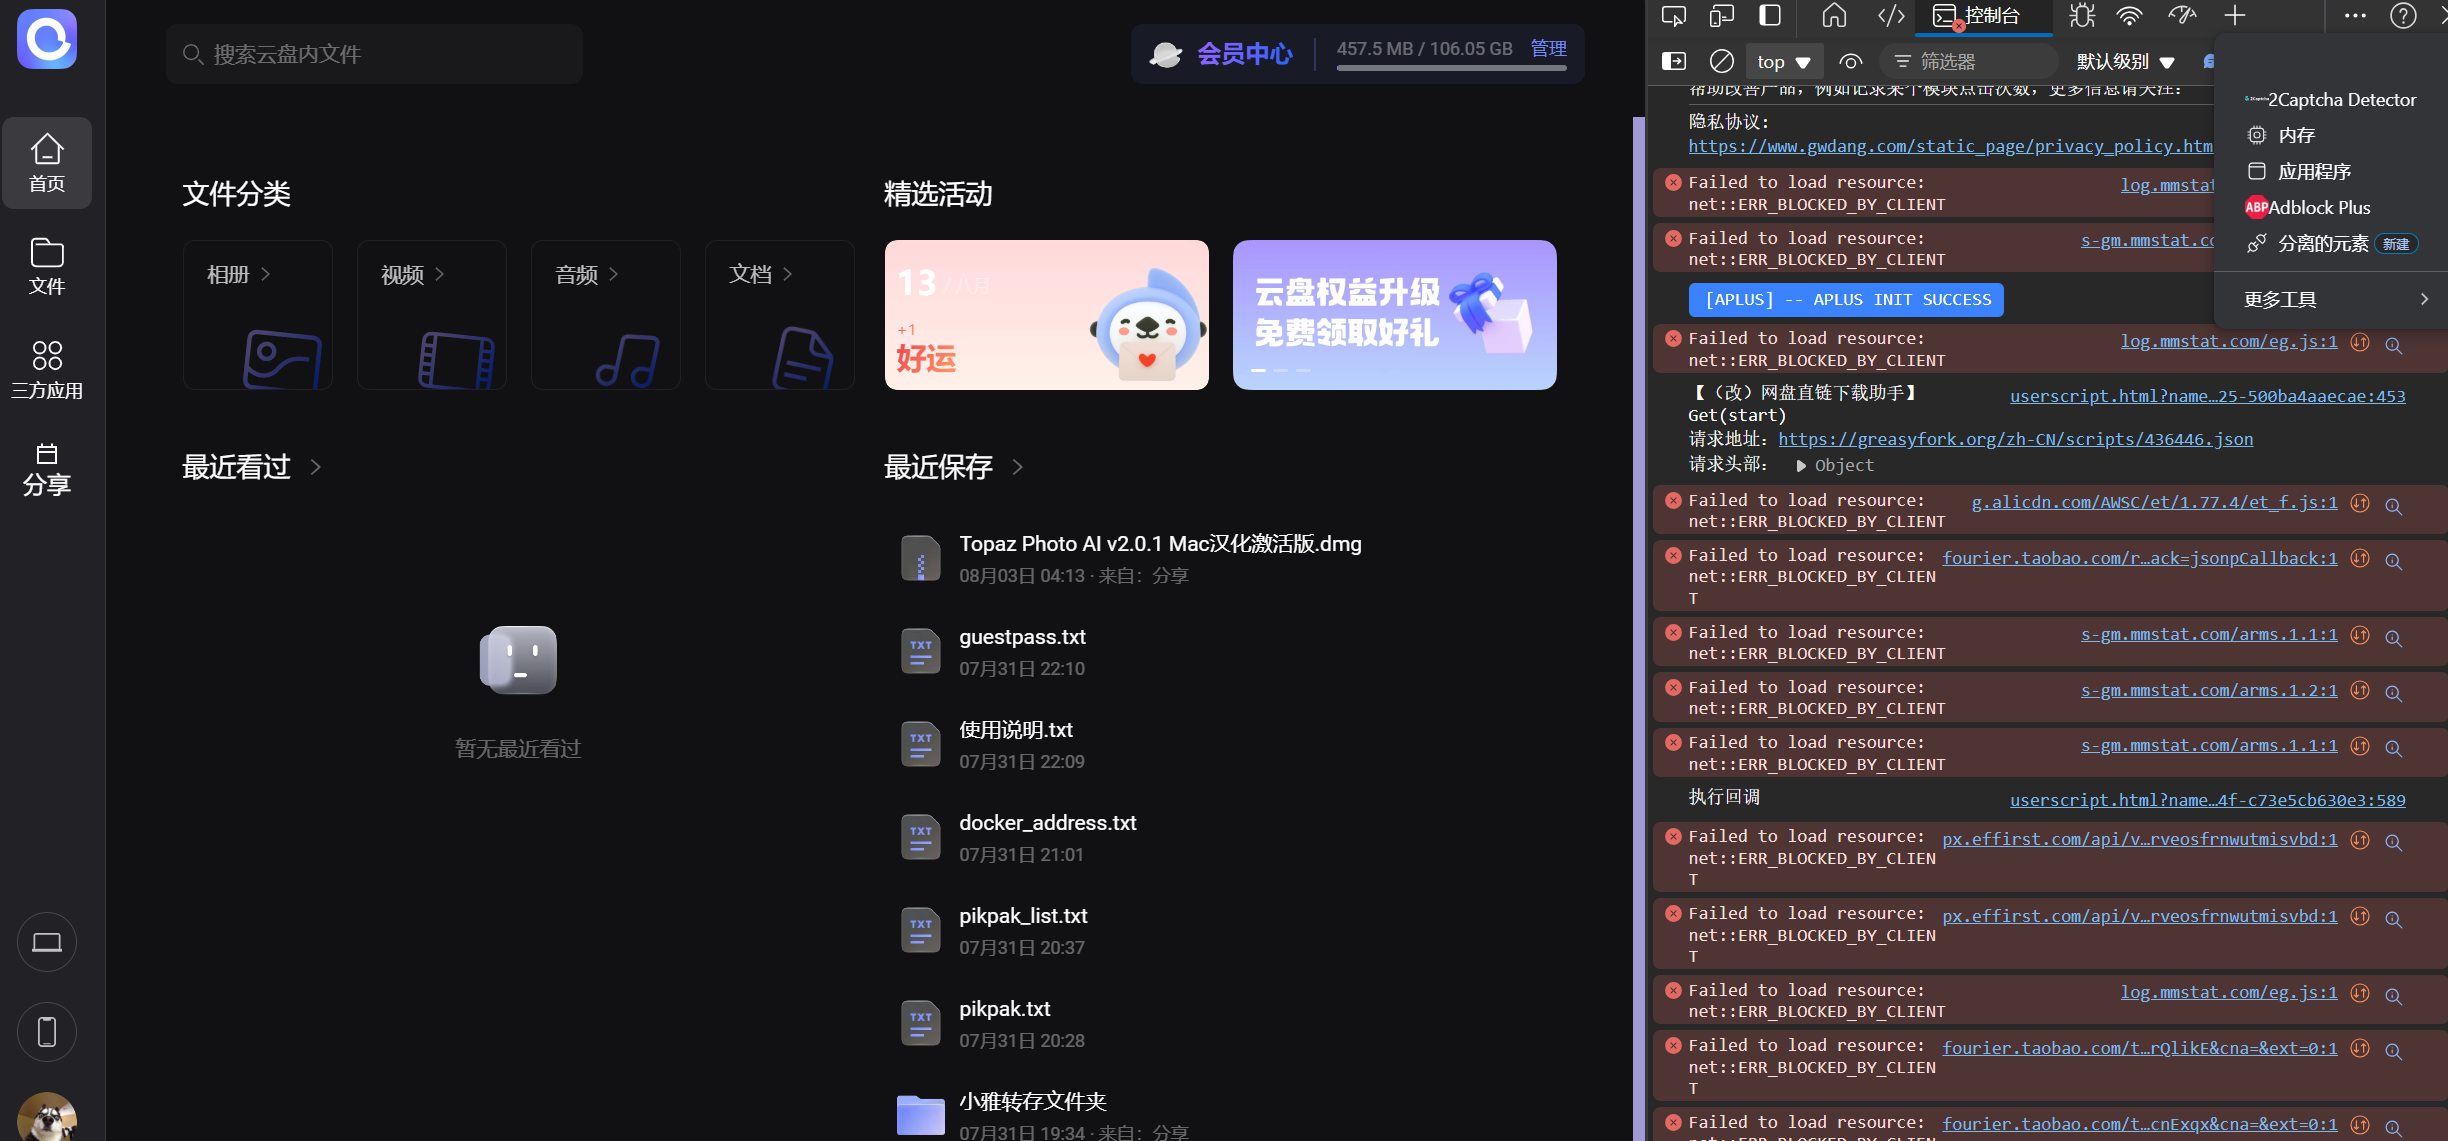This screenshot has height=1141, width=2448.
Task: Click the inspect element picker icon
Action: (1673, 16)
